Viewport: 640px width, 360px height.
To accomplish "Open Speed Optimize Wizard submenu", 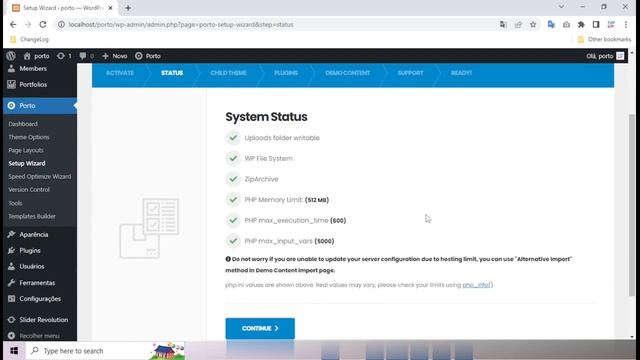I will (40, 177).
